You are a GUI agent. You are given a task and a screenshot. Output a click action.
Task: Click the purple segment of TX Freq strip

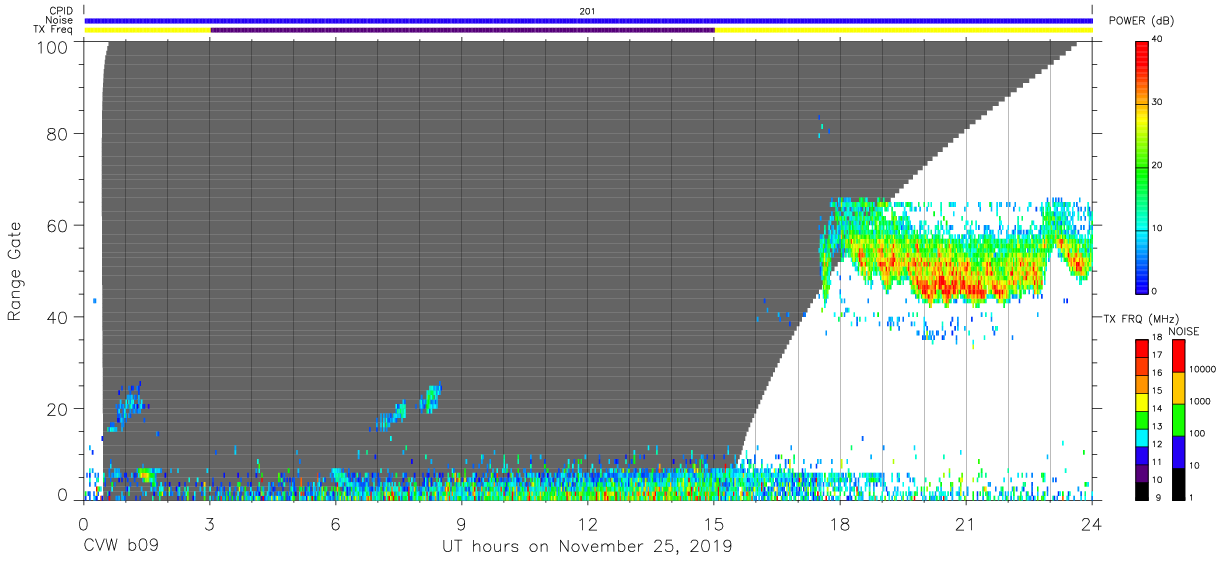462,30
